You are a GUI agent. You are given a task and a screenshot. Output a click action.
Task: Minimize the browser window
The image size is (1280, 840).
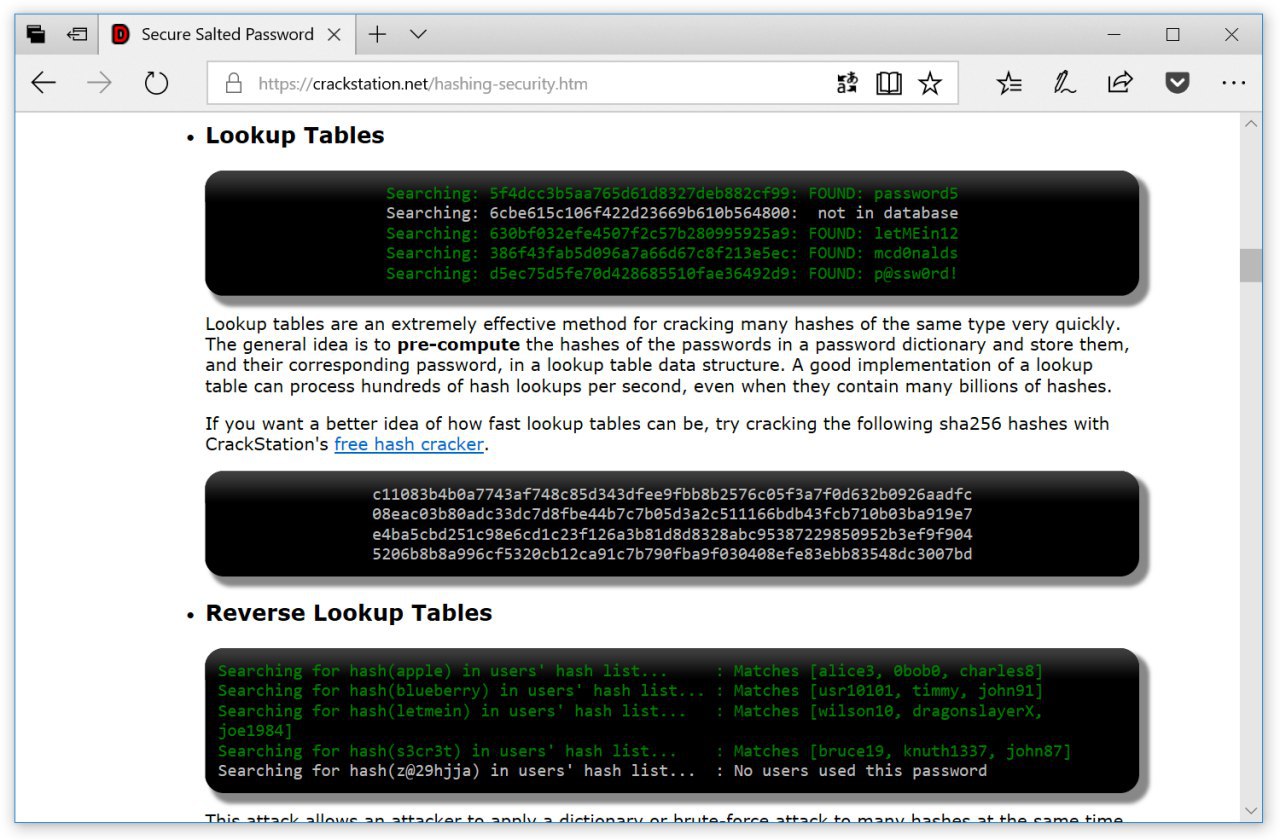click(x=1115, y=34)
